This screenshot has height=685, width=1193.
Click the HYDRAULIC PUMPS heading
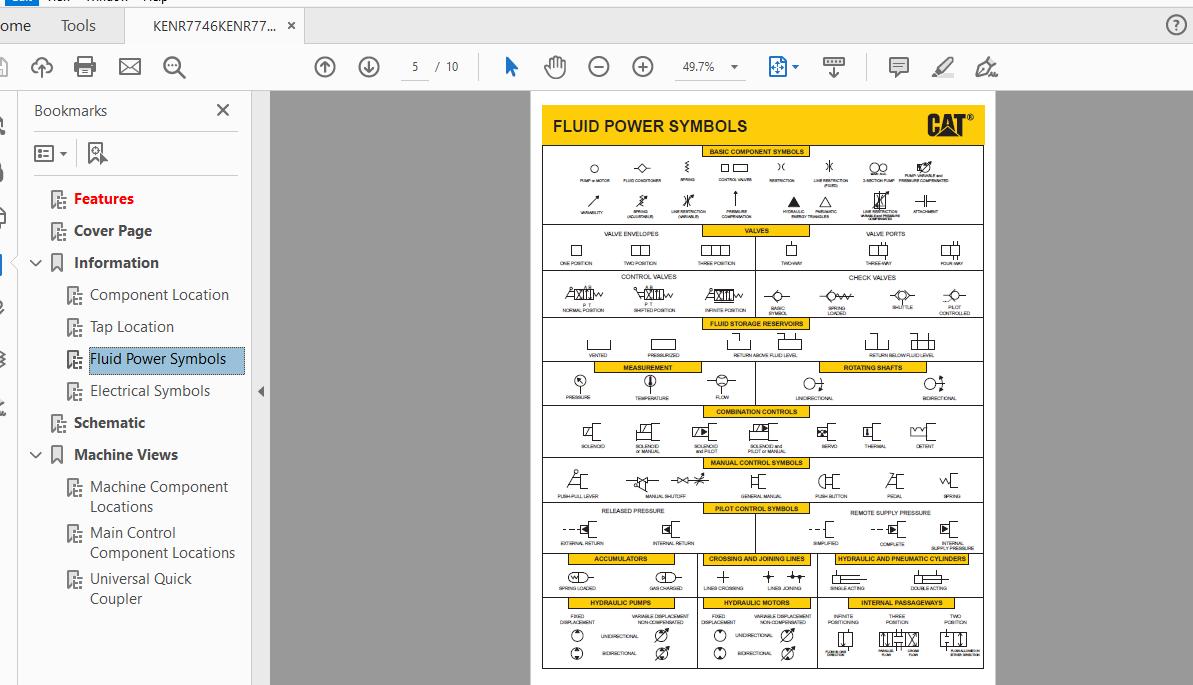coord(621,603)
